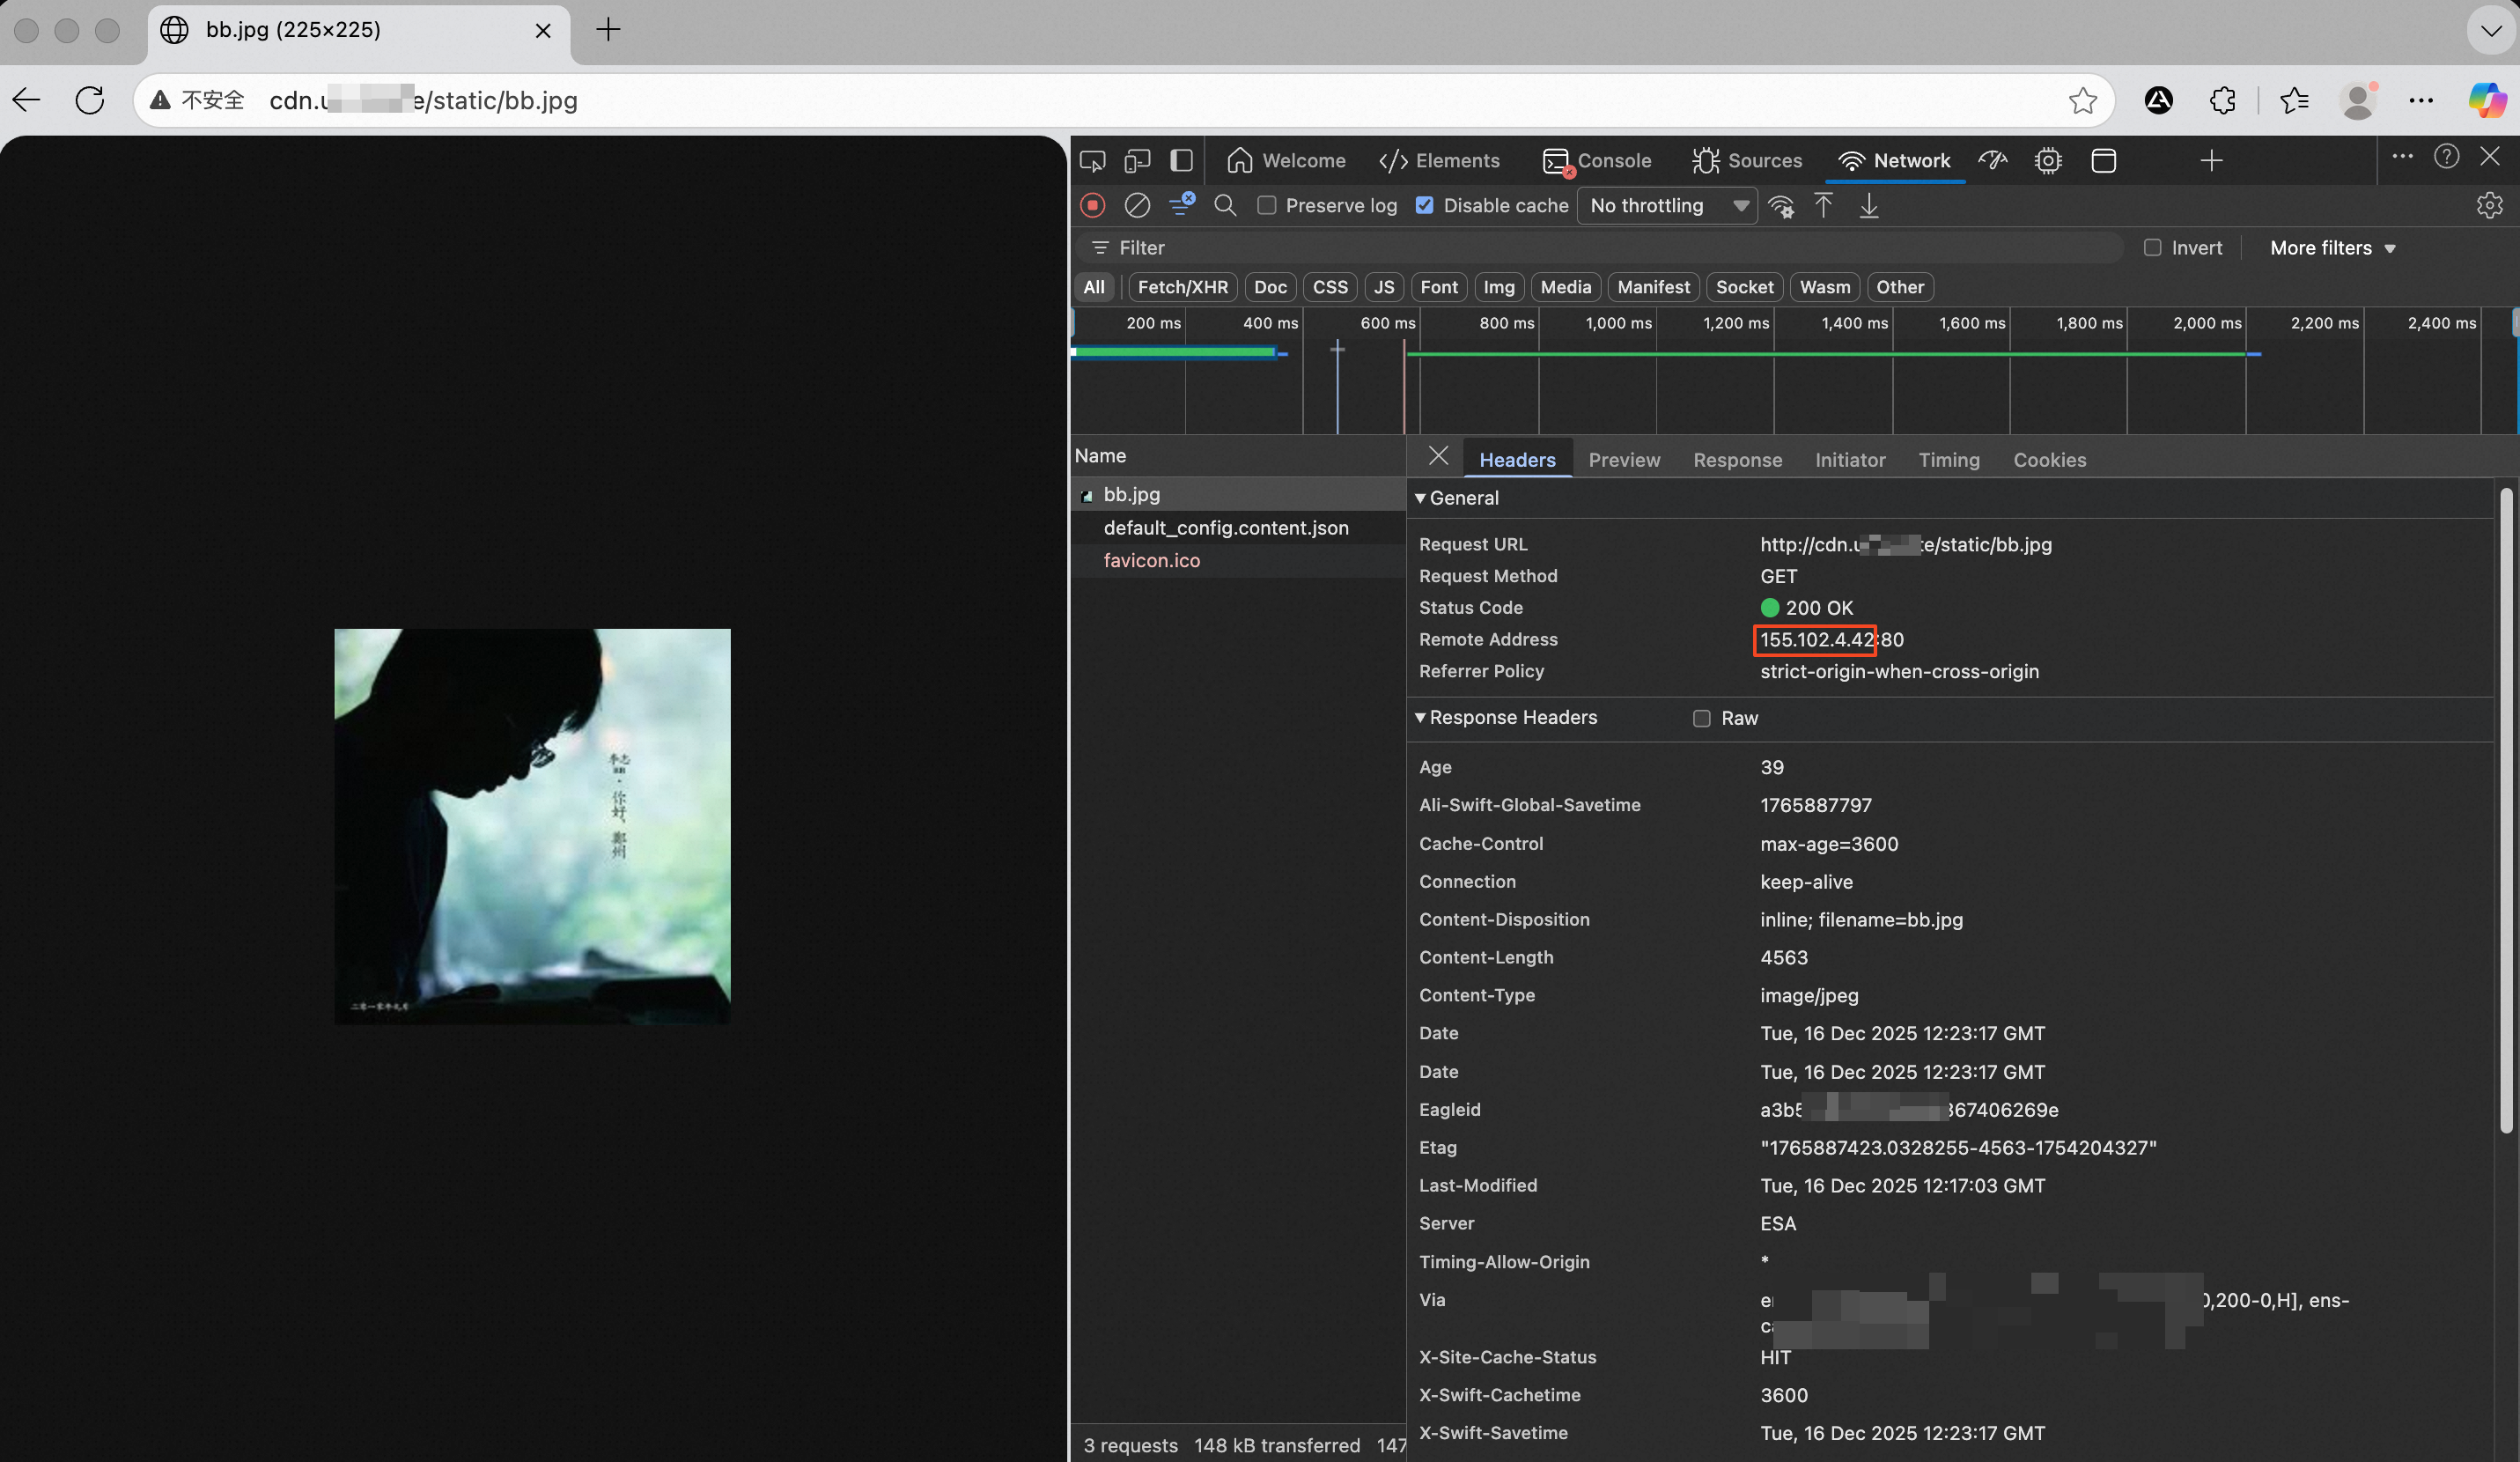Open the No throttling dropdown
2520x1462 pixels.
point(1667,205)
